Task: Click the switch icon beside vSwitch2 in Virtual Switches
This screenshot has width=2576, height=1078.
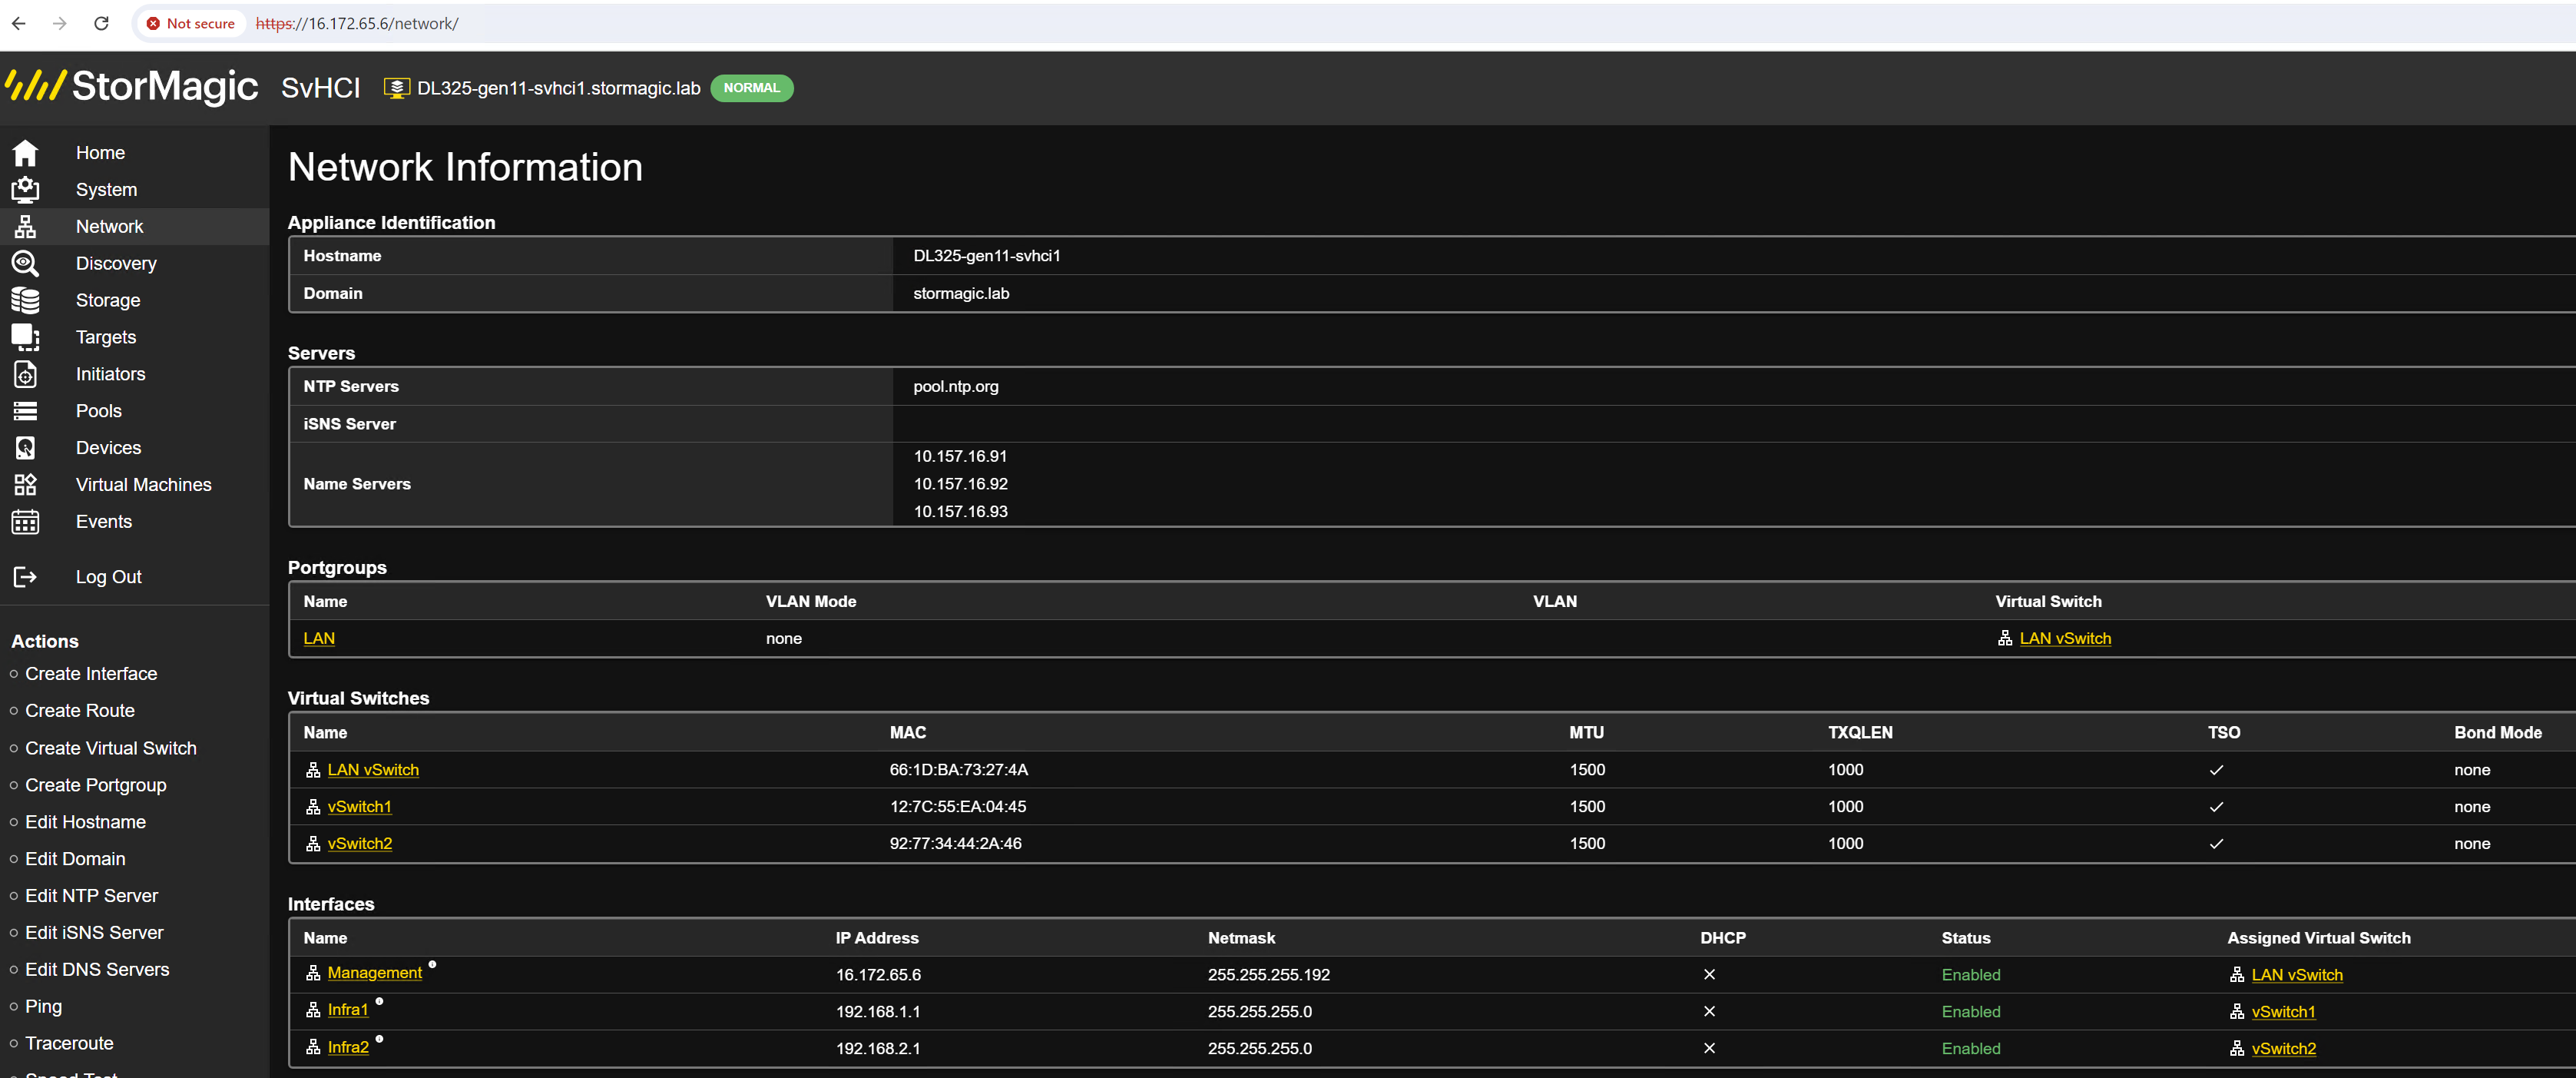Action: 313,844
